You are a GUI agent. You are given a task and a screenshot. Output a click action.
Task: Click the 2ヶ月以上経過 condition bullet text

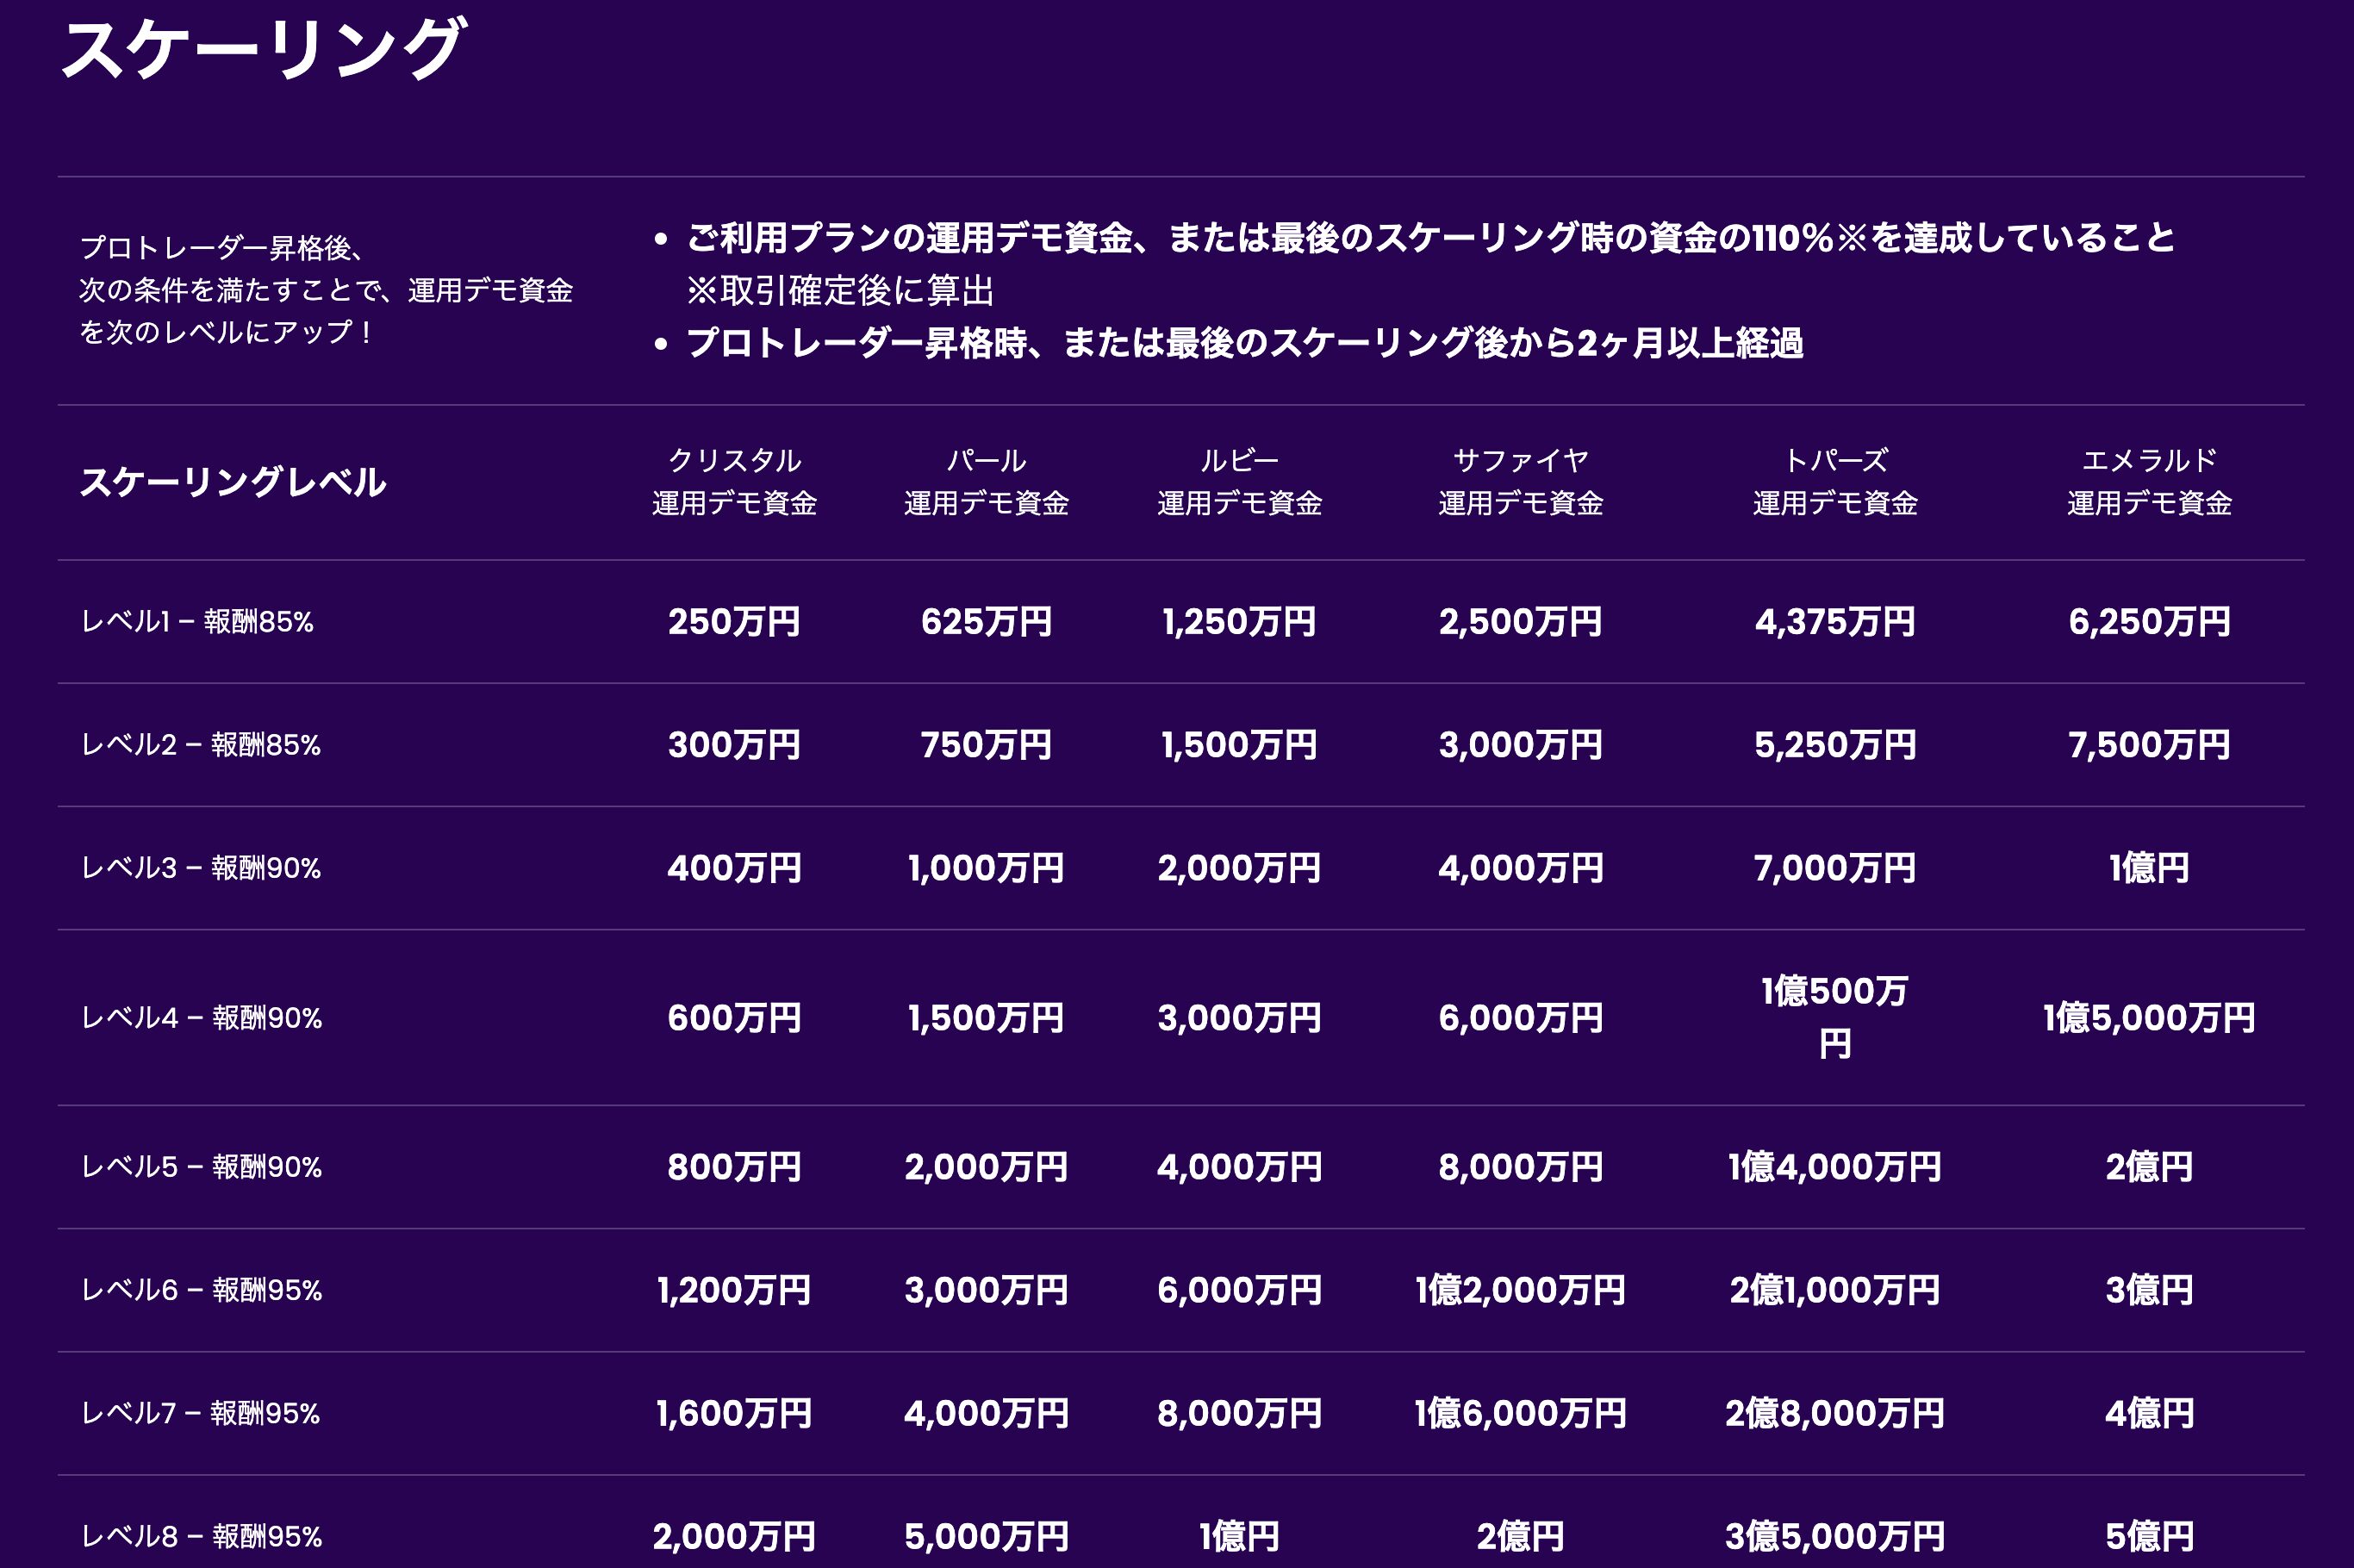1244,343
